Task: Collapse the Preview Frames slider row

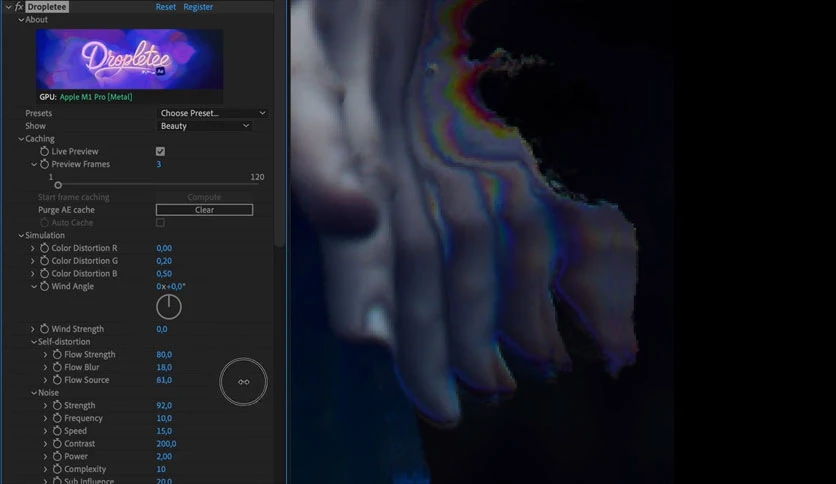Action: tap(34, 164)
